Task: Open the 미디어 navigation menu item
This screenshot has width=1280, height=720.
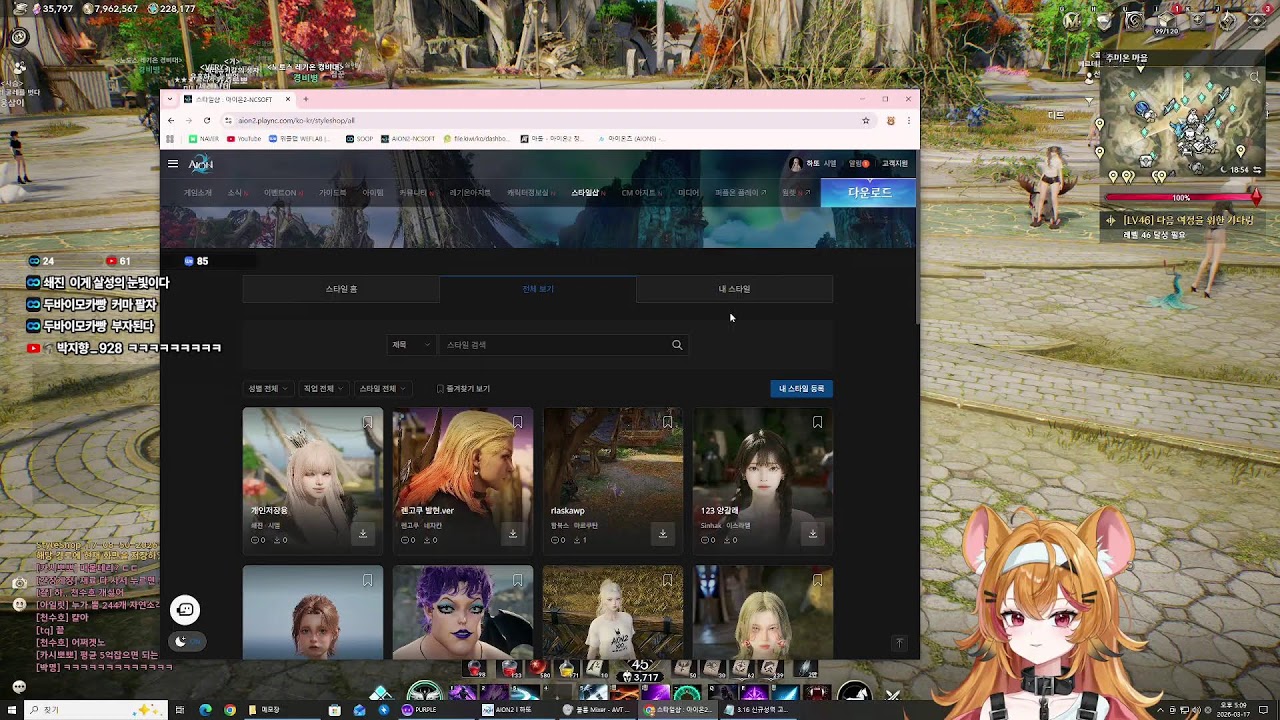Action: (x=688, y=193)
